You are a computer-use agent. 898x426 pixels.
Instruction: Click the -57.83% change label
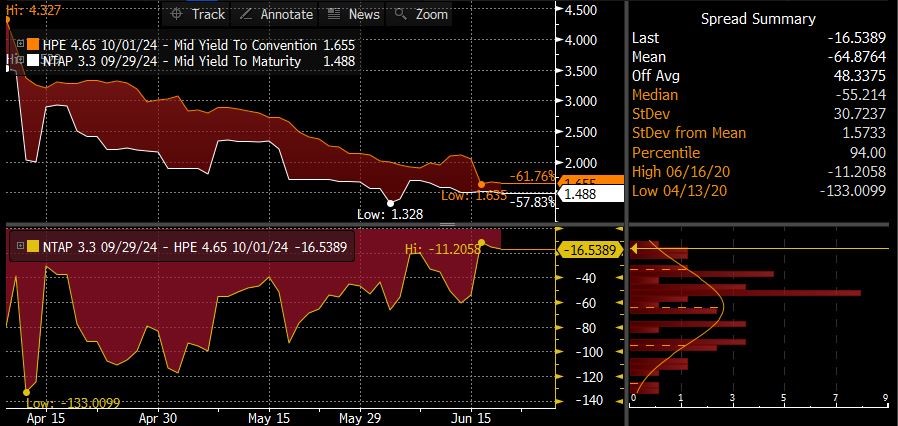click(x=535, y=202)
